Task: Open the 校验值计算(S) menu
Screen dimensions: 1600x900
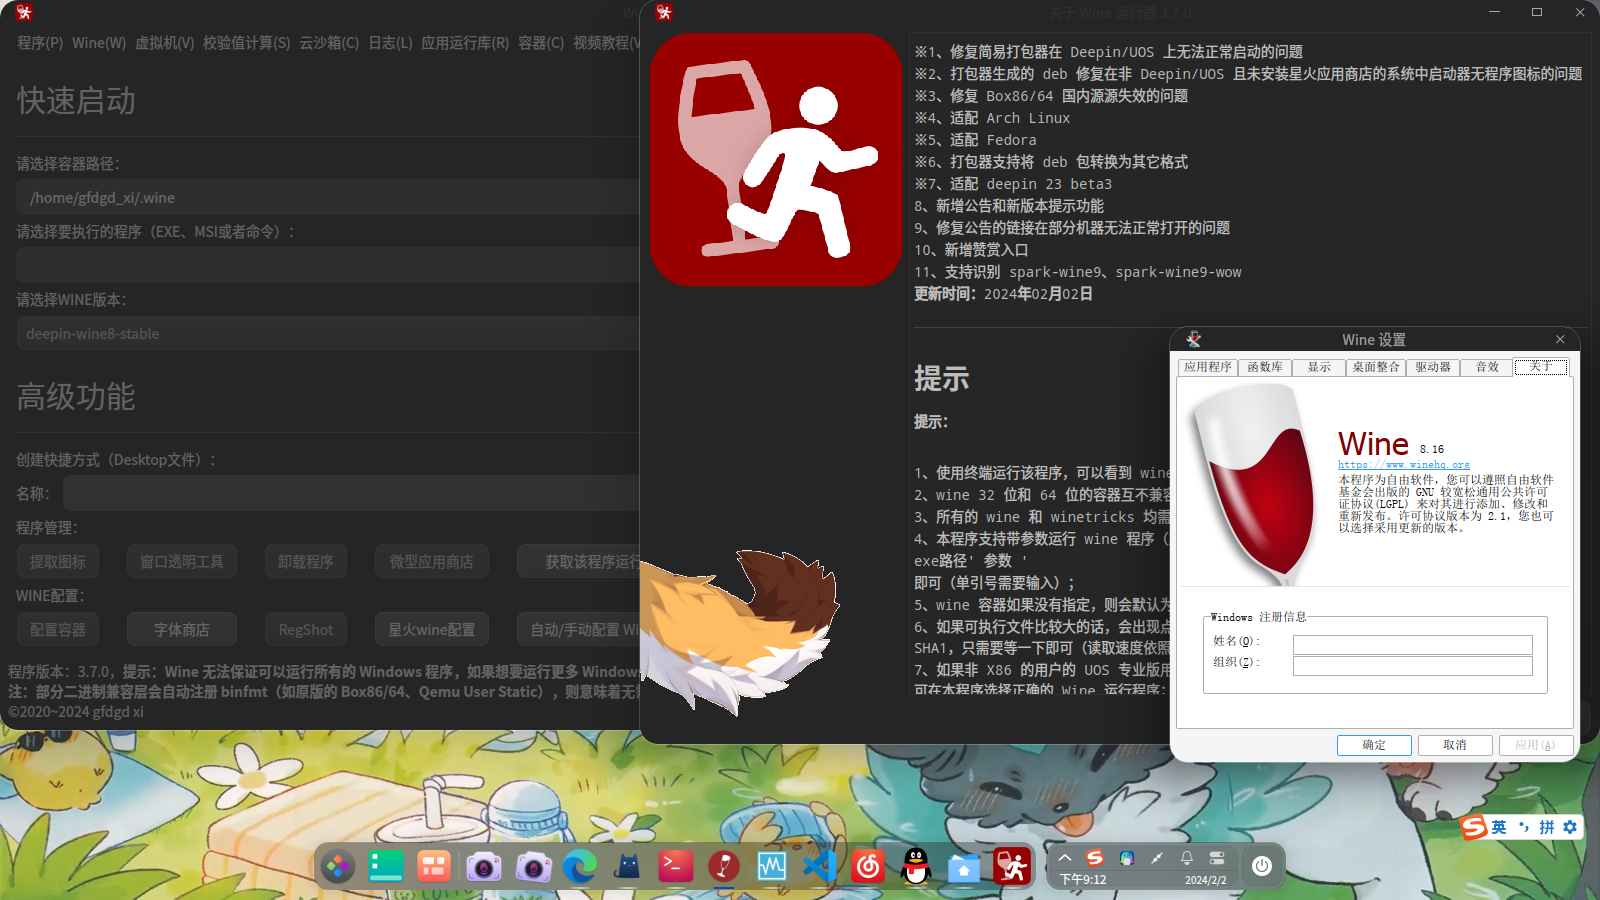Action: [247, 43]
